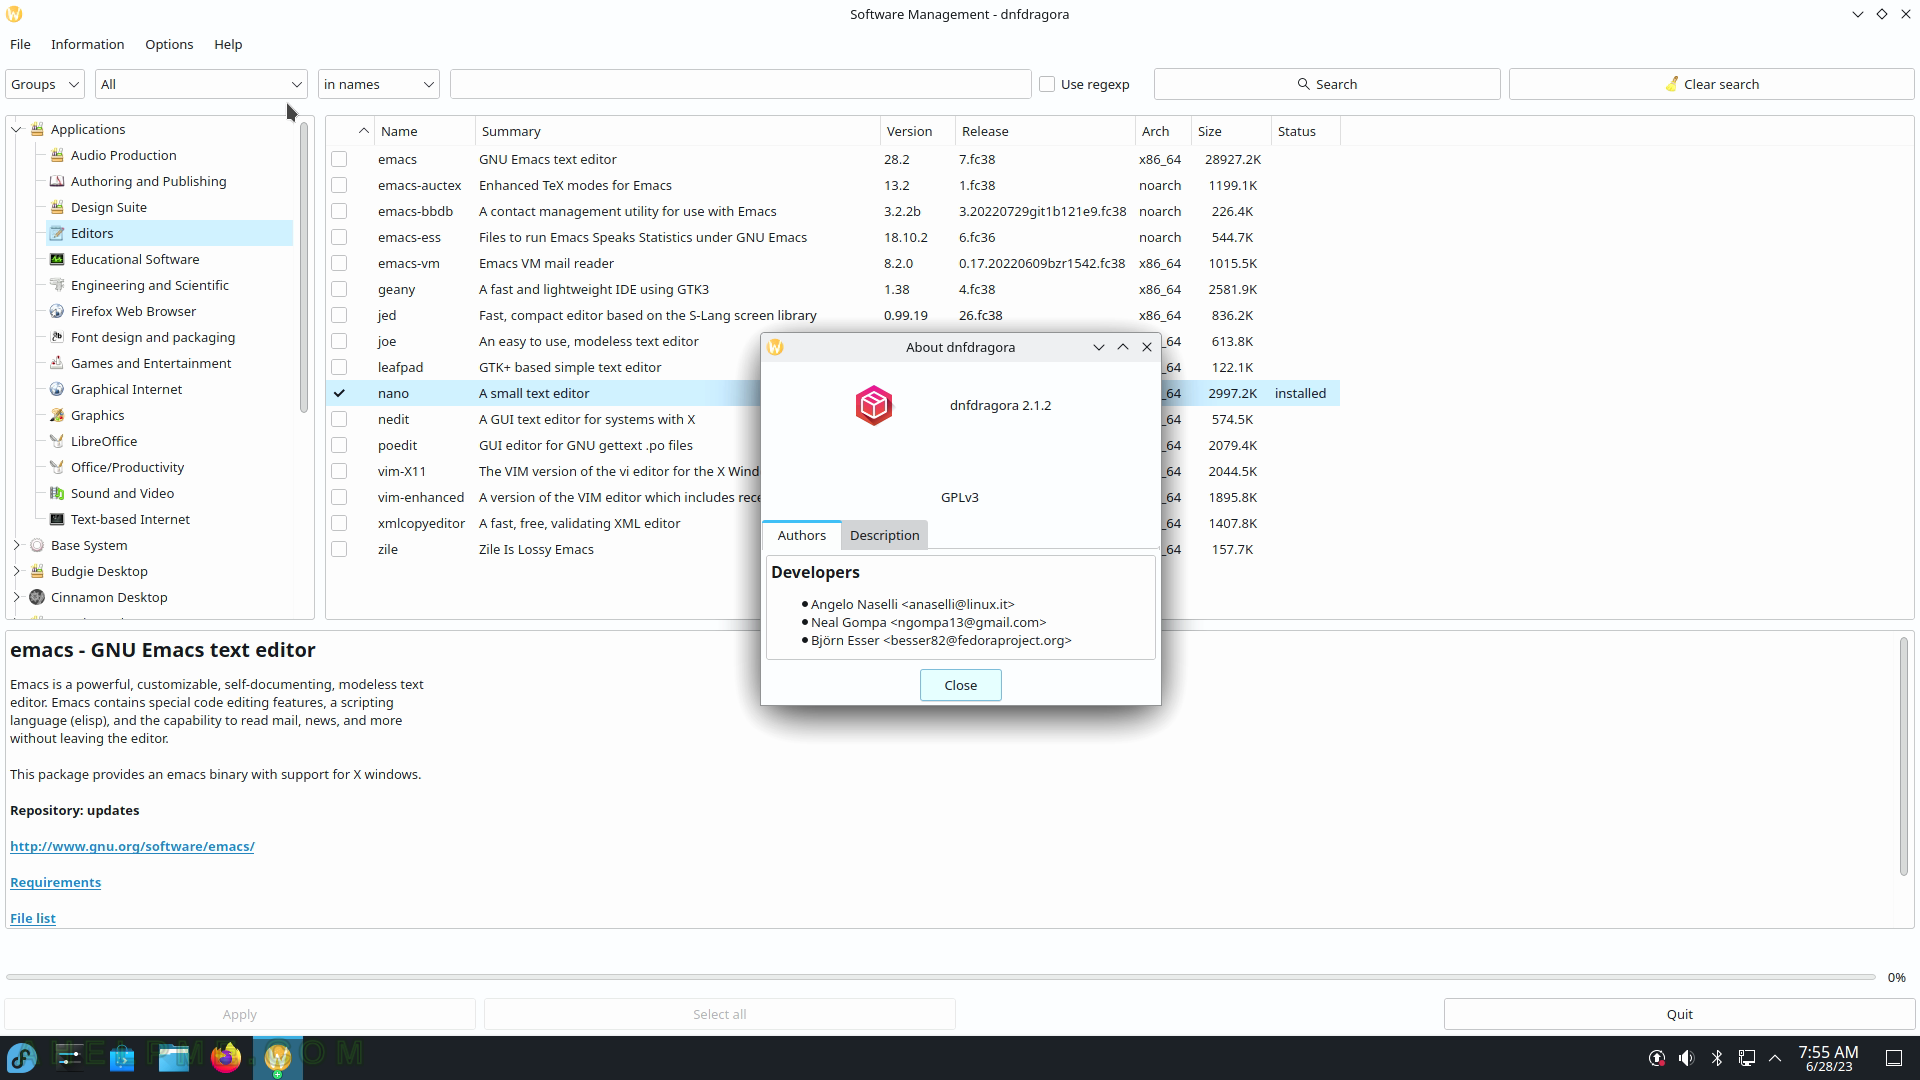Switch to the Description tab in About dialog
This screenshot has width=1920, height=1080.
884,535
